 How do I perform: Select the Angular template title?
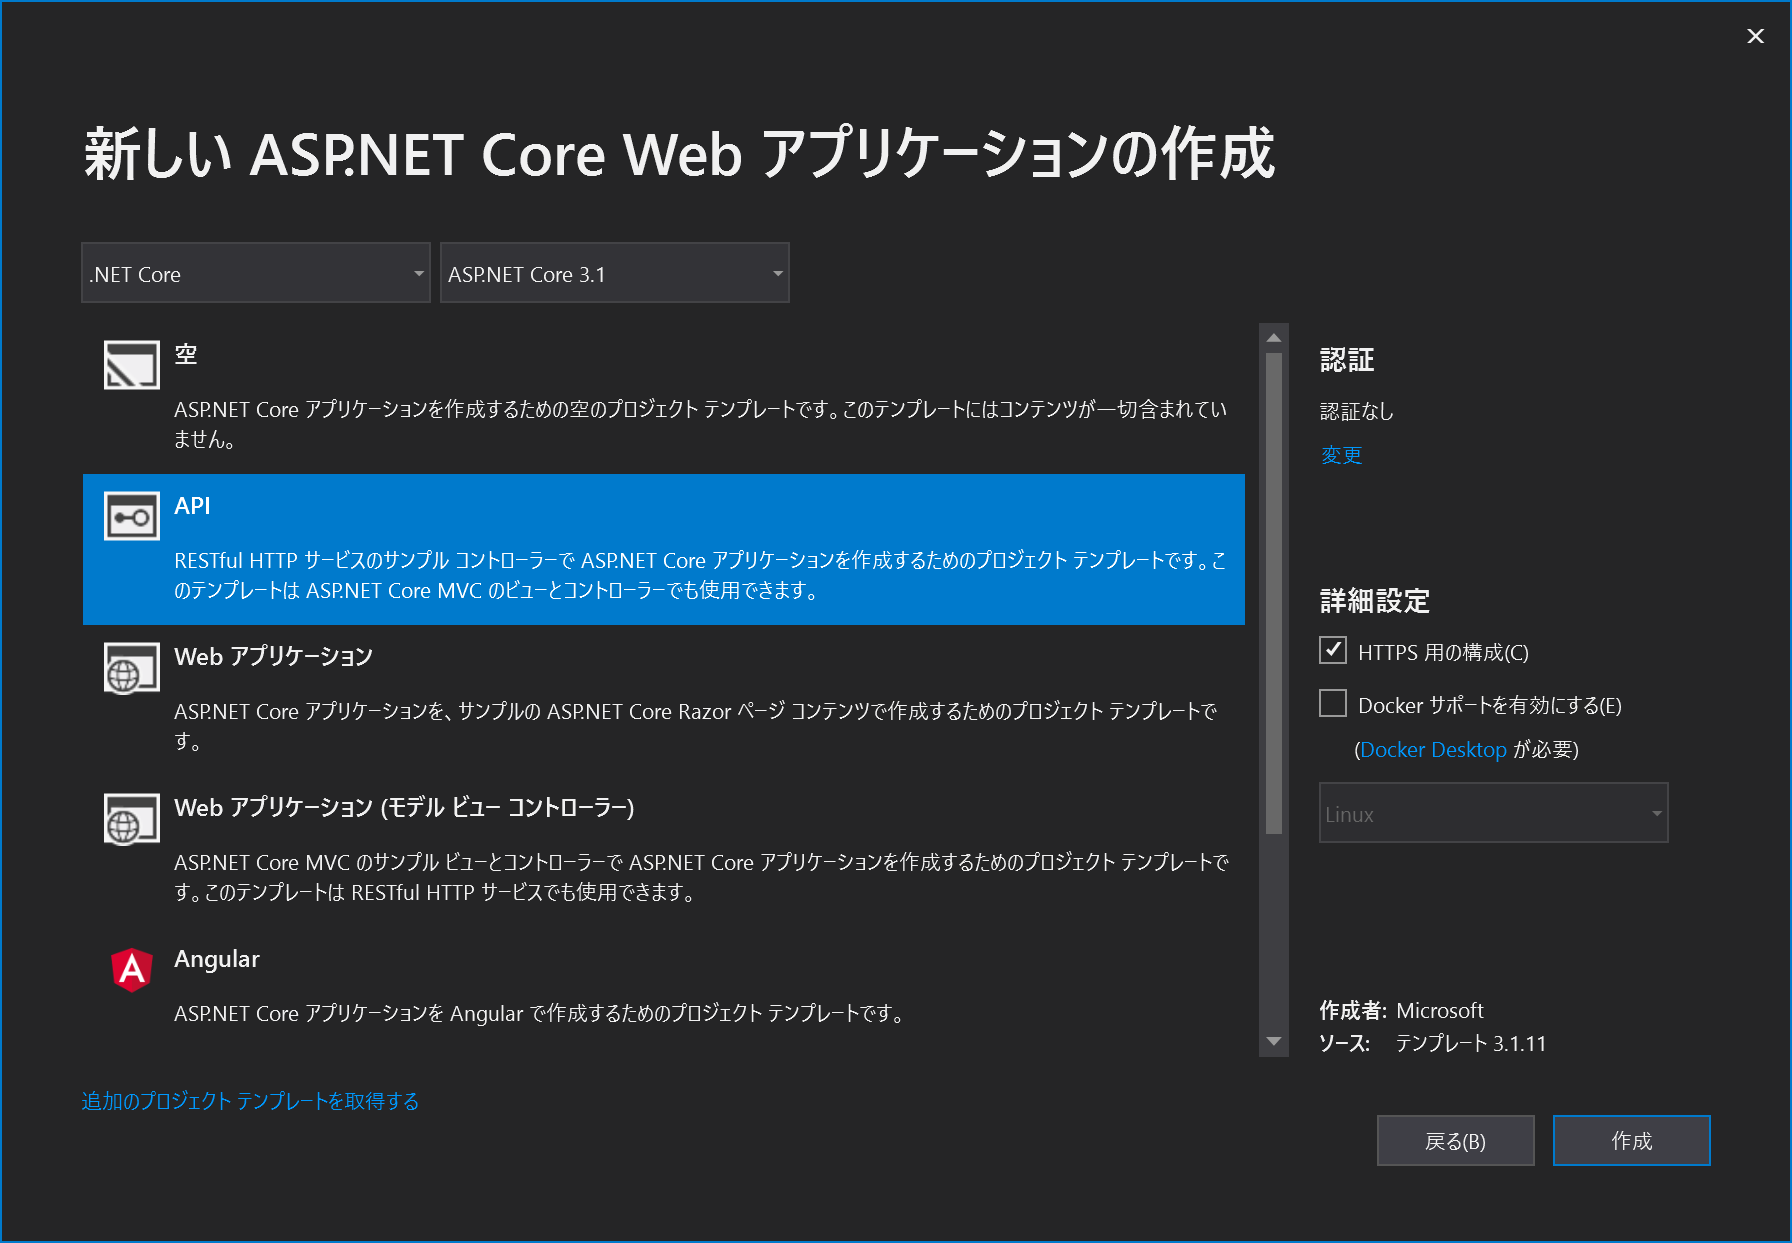pos(217,959)
